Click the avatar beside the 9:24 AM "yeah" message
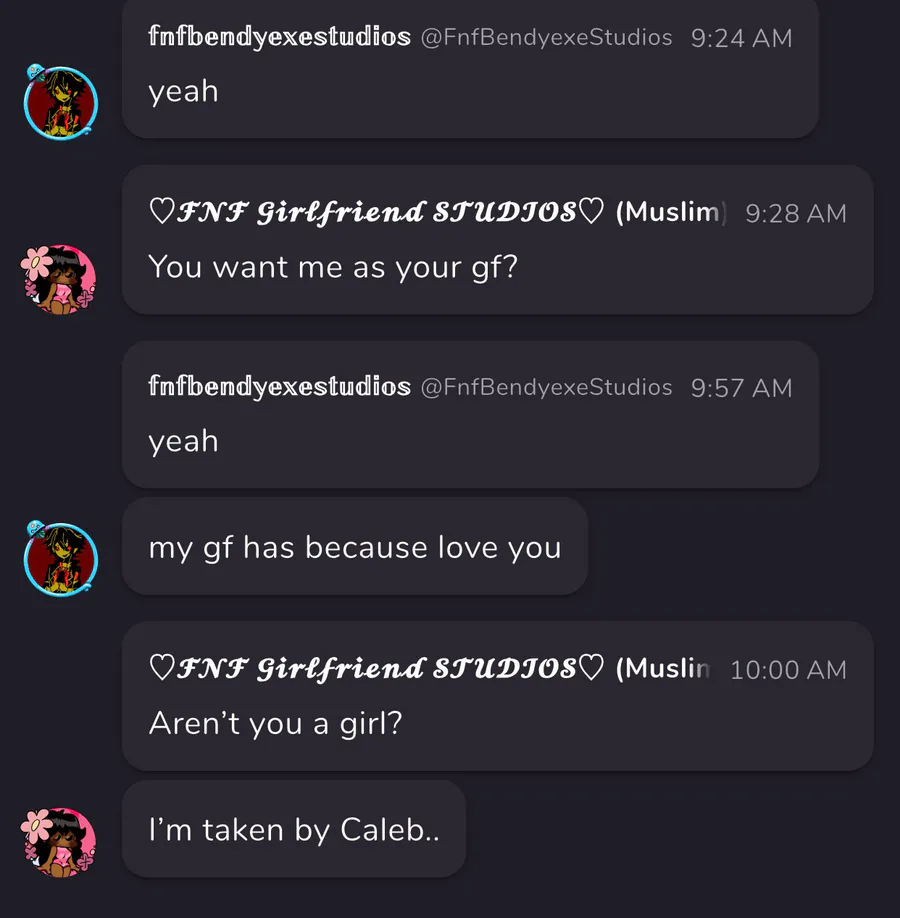 coord(60,103)
